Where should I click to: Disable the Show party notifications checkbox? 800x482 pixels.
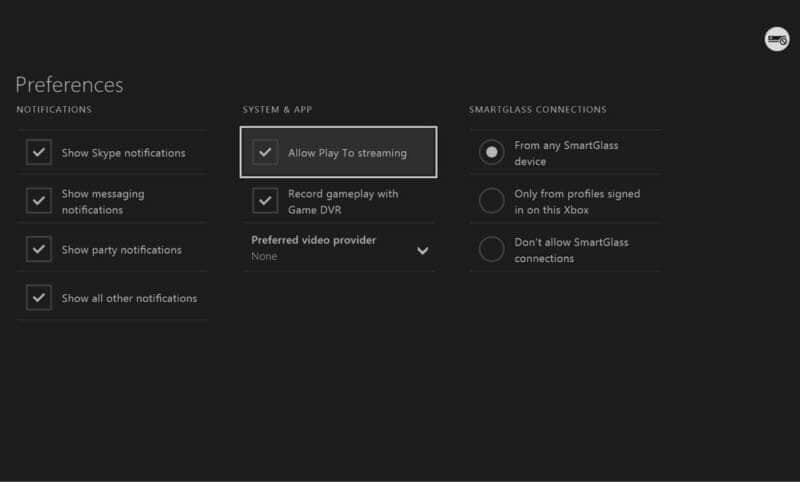point(39,249)
